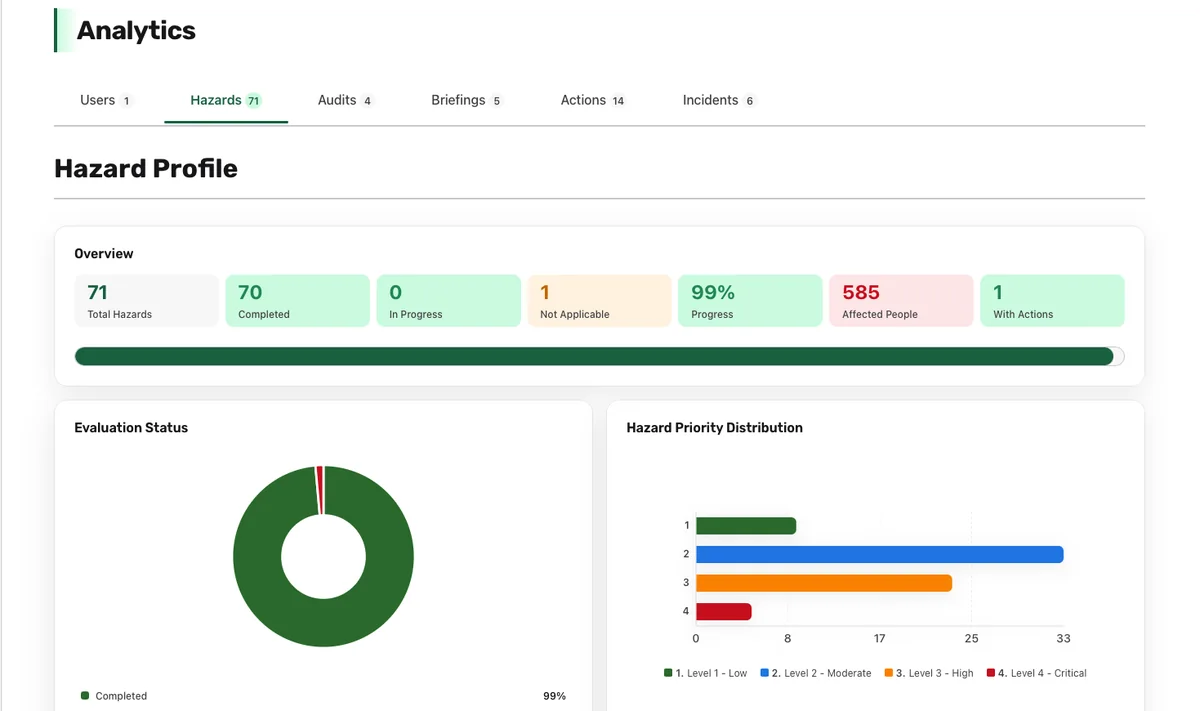Click the Evaluation Status title
The height and width of the screenshot is (711, 1200).
(131, 427)
